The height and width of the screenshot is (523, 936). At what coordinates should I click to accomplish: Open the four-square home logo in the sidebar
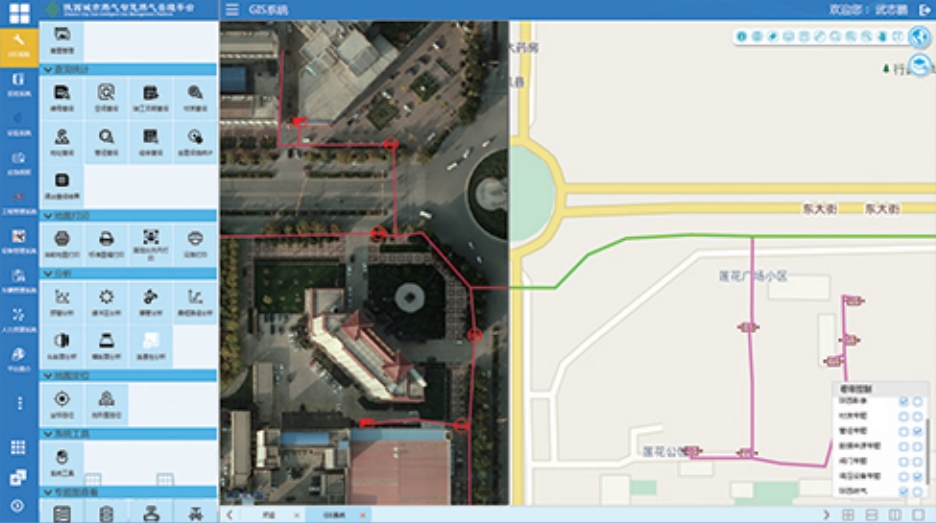(x=19, y=13)
